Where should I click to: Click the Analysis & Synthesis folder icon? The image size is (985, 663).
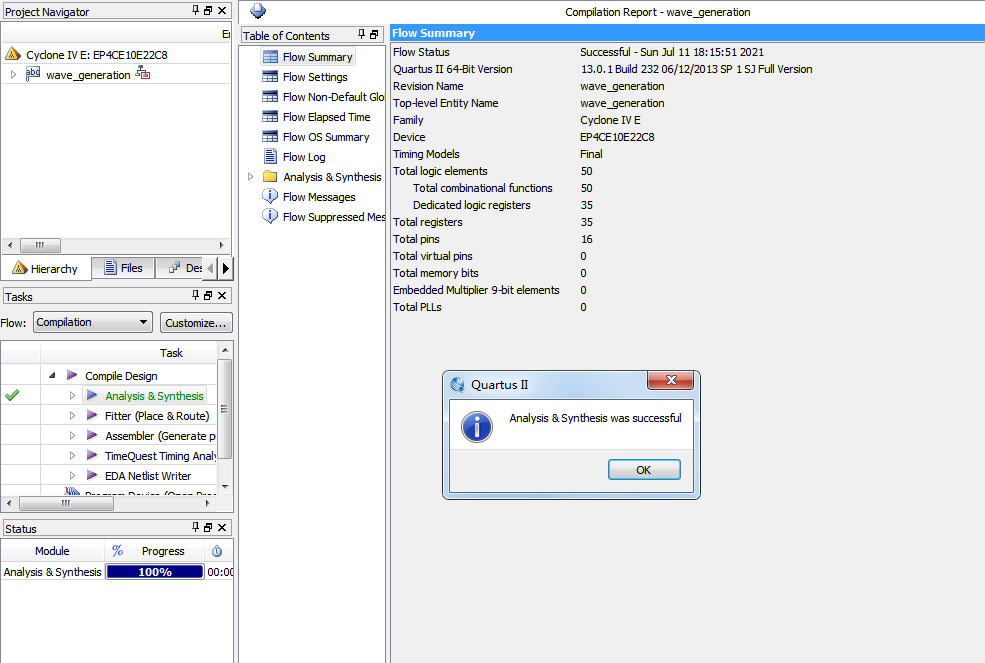click(x=270, y=177)
